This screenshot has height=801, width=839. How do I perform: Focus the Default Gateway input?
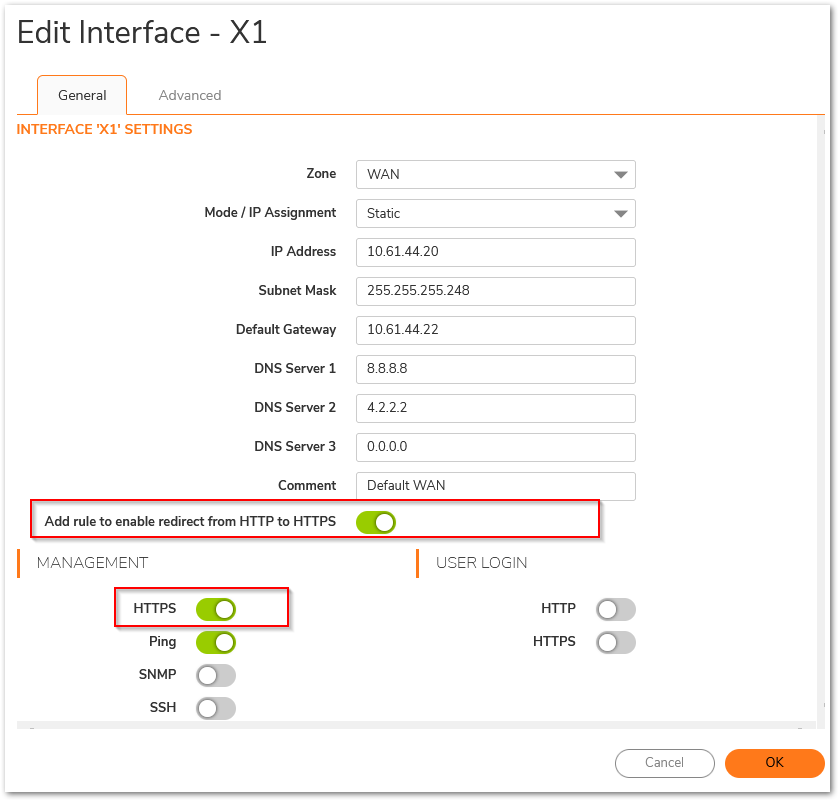click(x=495, y=331)
